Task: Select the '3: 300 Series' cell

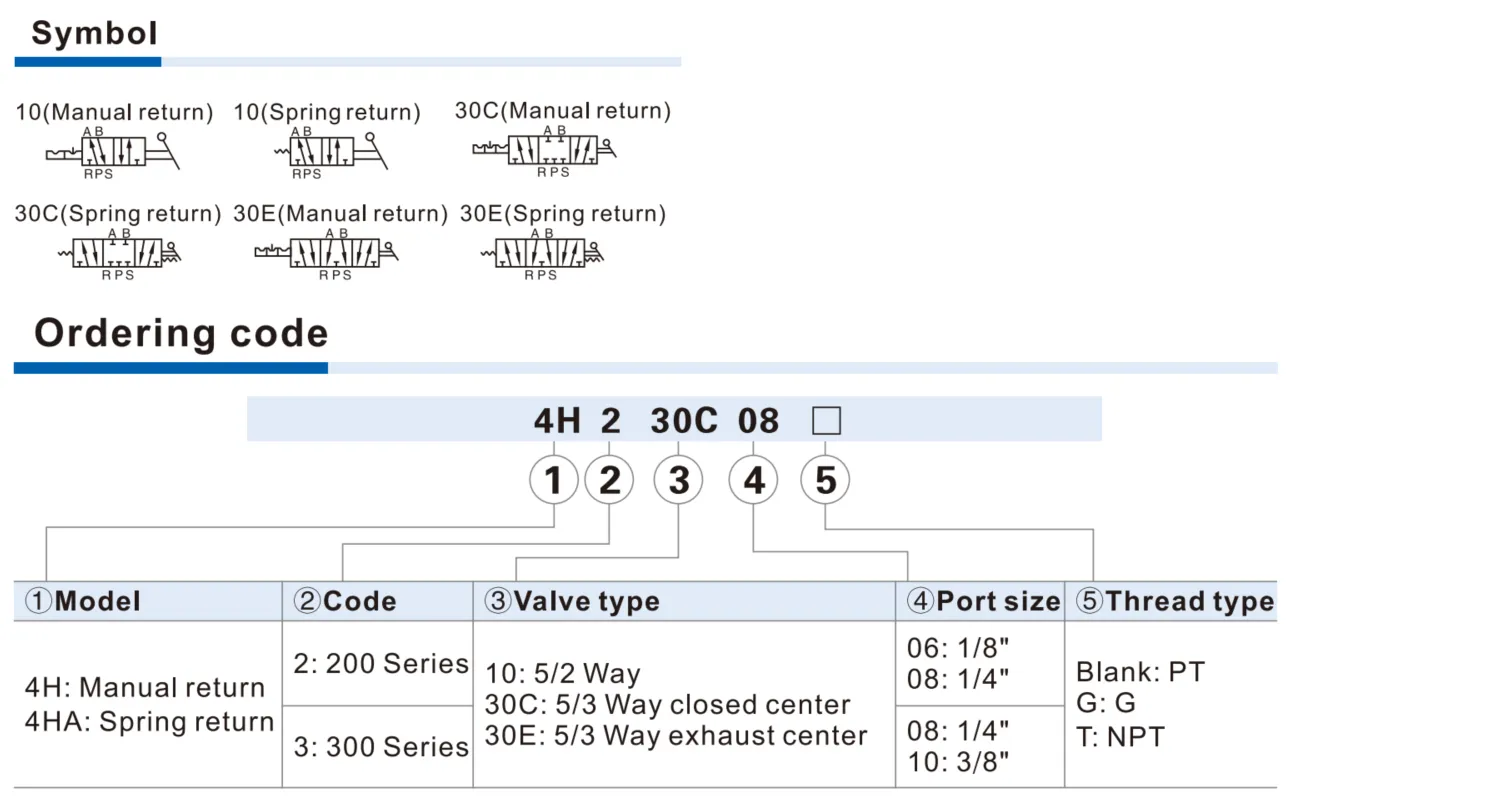Action: click(x=378, y=746)
